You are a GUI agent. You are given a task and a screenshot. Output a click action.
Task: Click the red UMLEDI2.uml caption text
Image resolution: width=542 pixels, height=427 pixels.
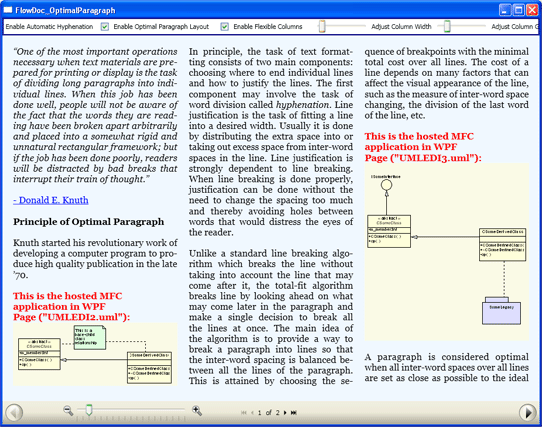click(x=72, y=306)
